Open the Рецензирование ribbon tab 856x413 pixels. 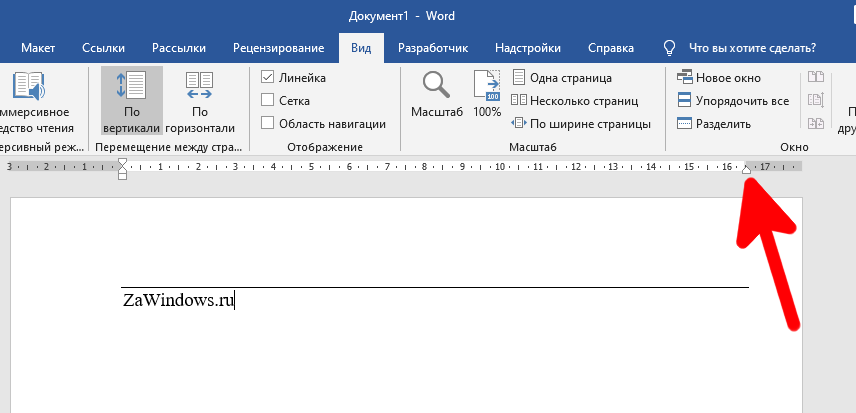tap(278, 48)
